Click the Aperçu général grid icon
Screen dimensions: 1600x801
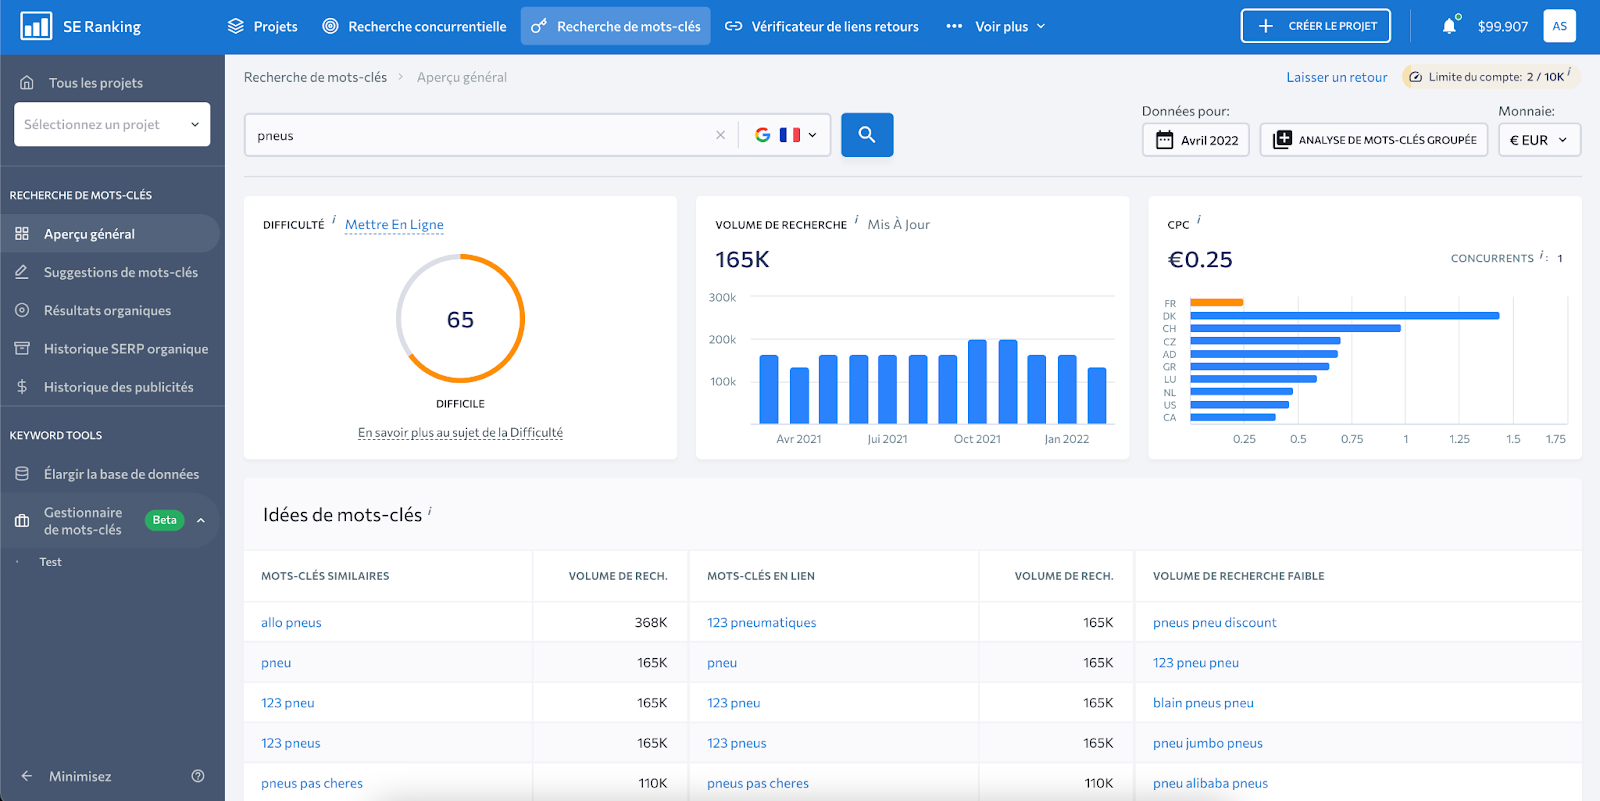click(x=22, y=233)
